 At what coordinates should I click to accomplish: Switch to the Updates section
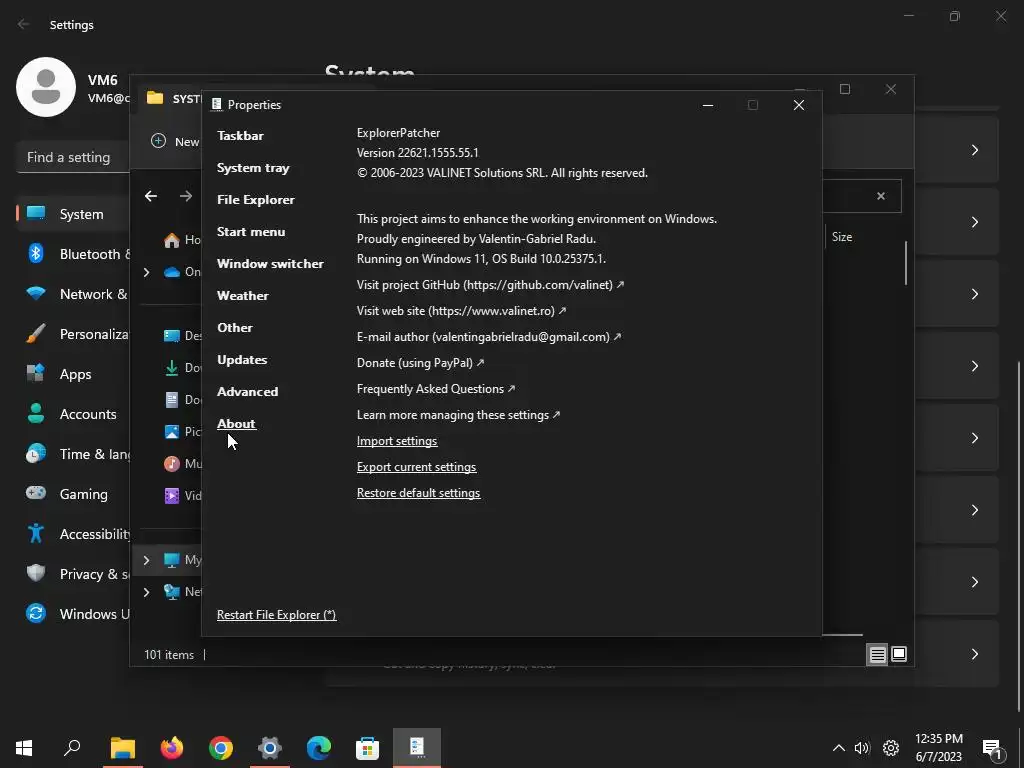click(x=242, y=360)
